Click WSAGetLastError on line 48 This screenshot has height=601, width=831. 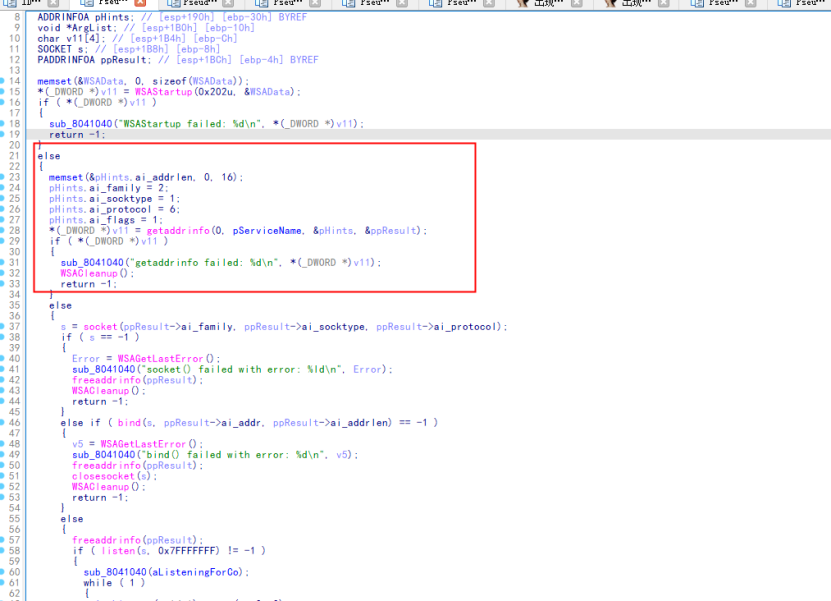[x=143, y=444]
